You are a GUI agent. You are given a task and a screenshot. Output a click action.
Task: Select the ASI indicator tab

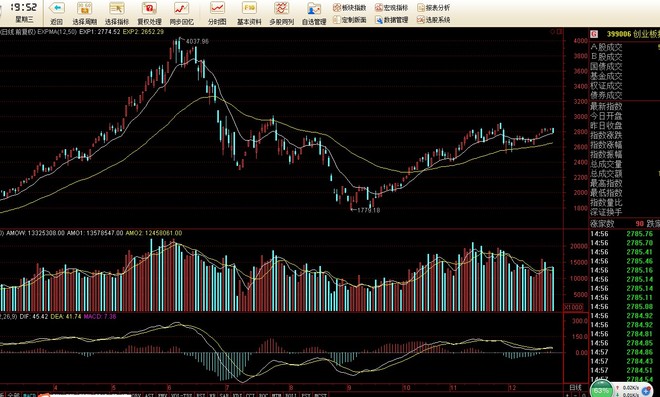149,394
